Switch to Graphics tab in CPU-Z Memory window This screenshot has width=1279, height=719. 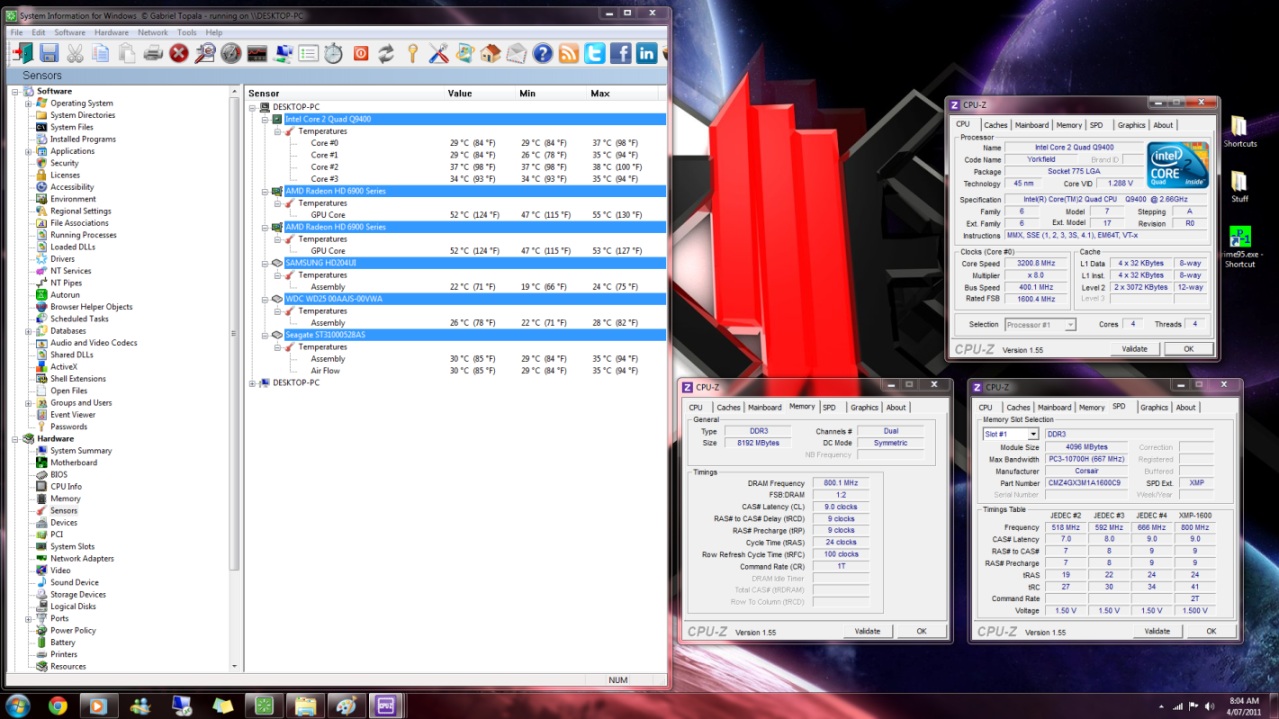pyautogui.click(x=864, y=407)
